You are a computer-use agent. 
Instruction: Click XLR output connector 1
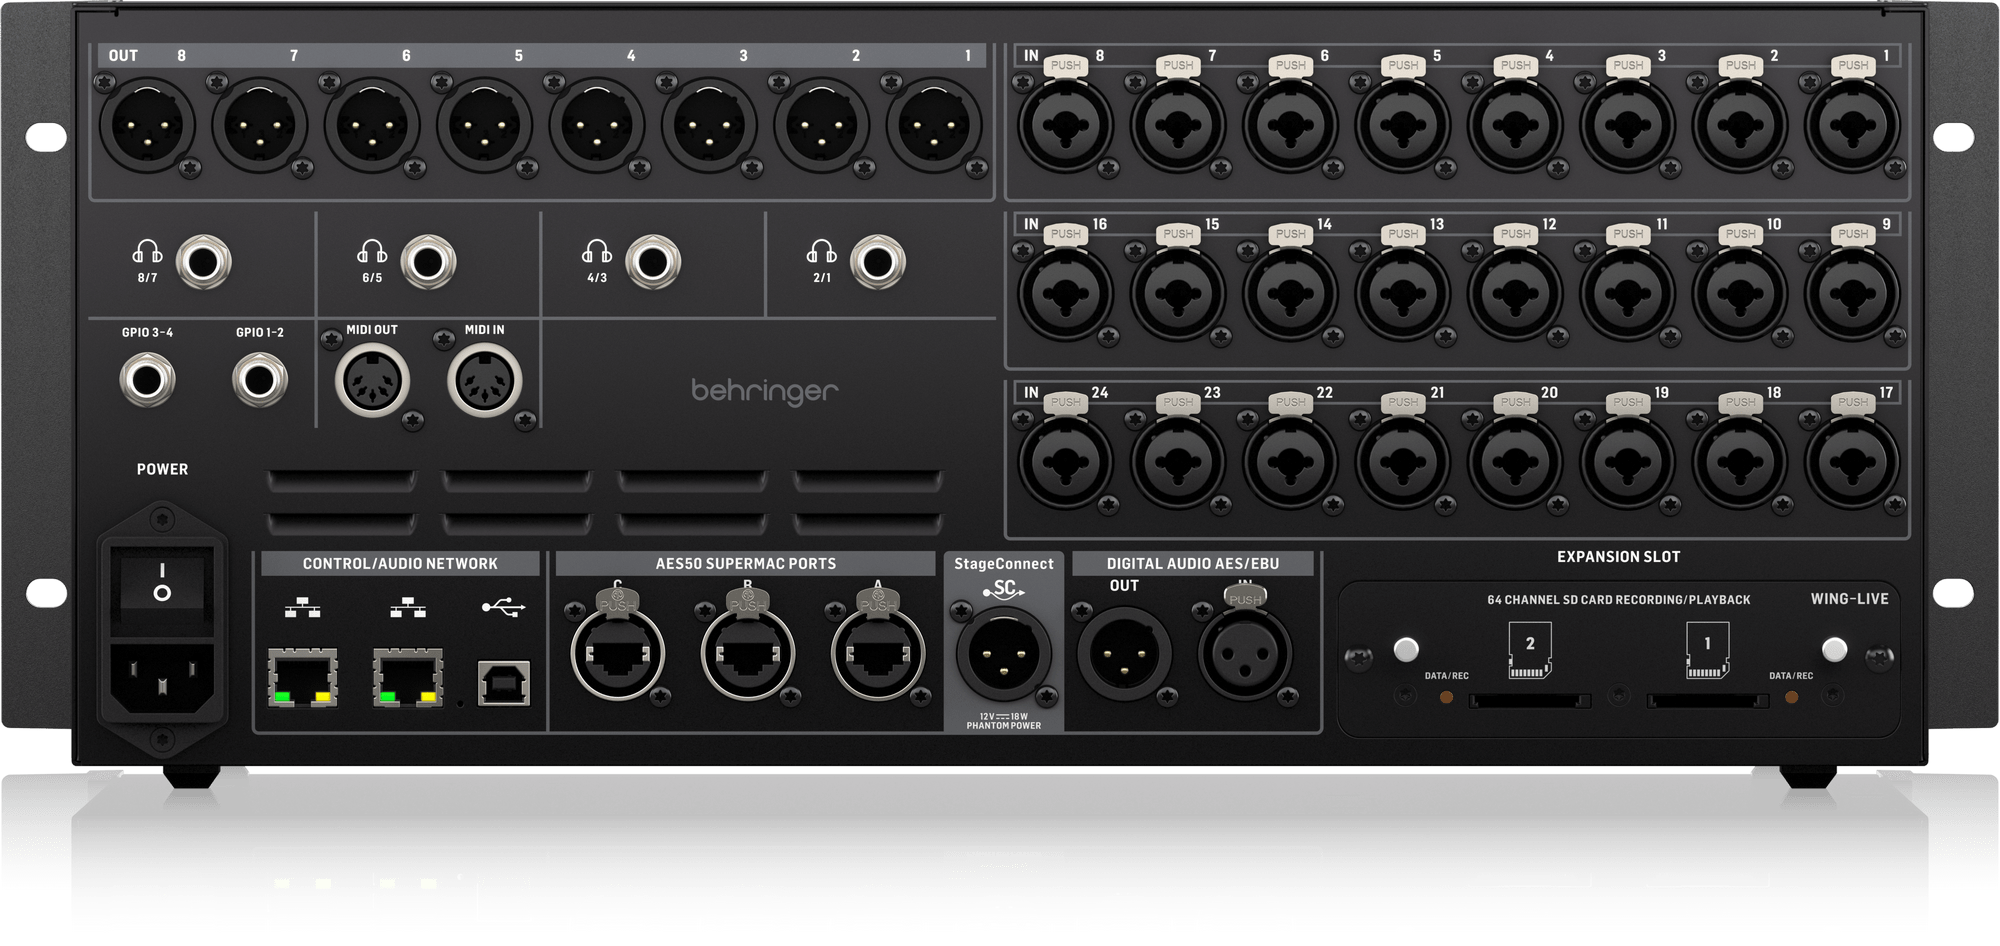[934, 126]
